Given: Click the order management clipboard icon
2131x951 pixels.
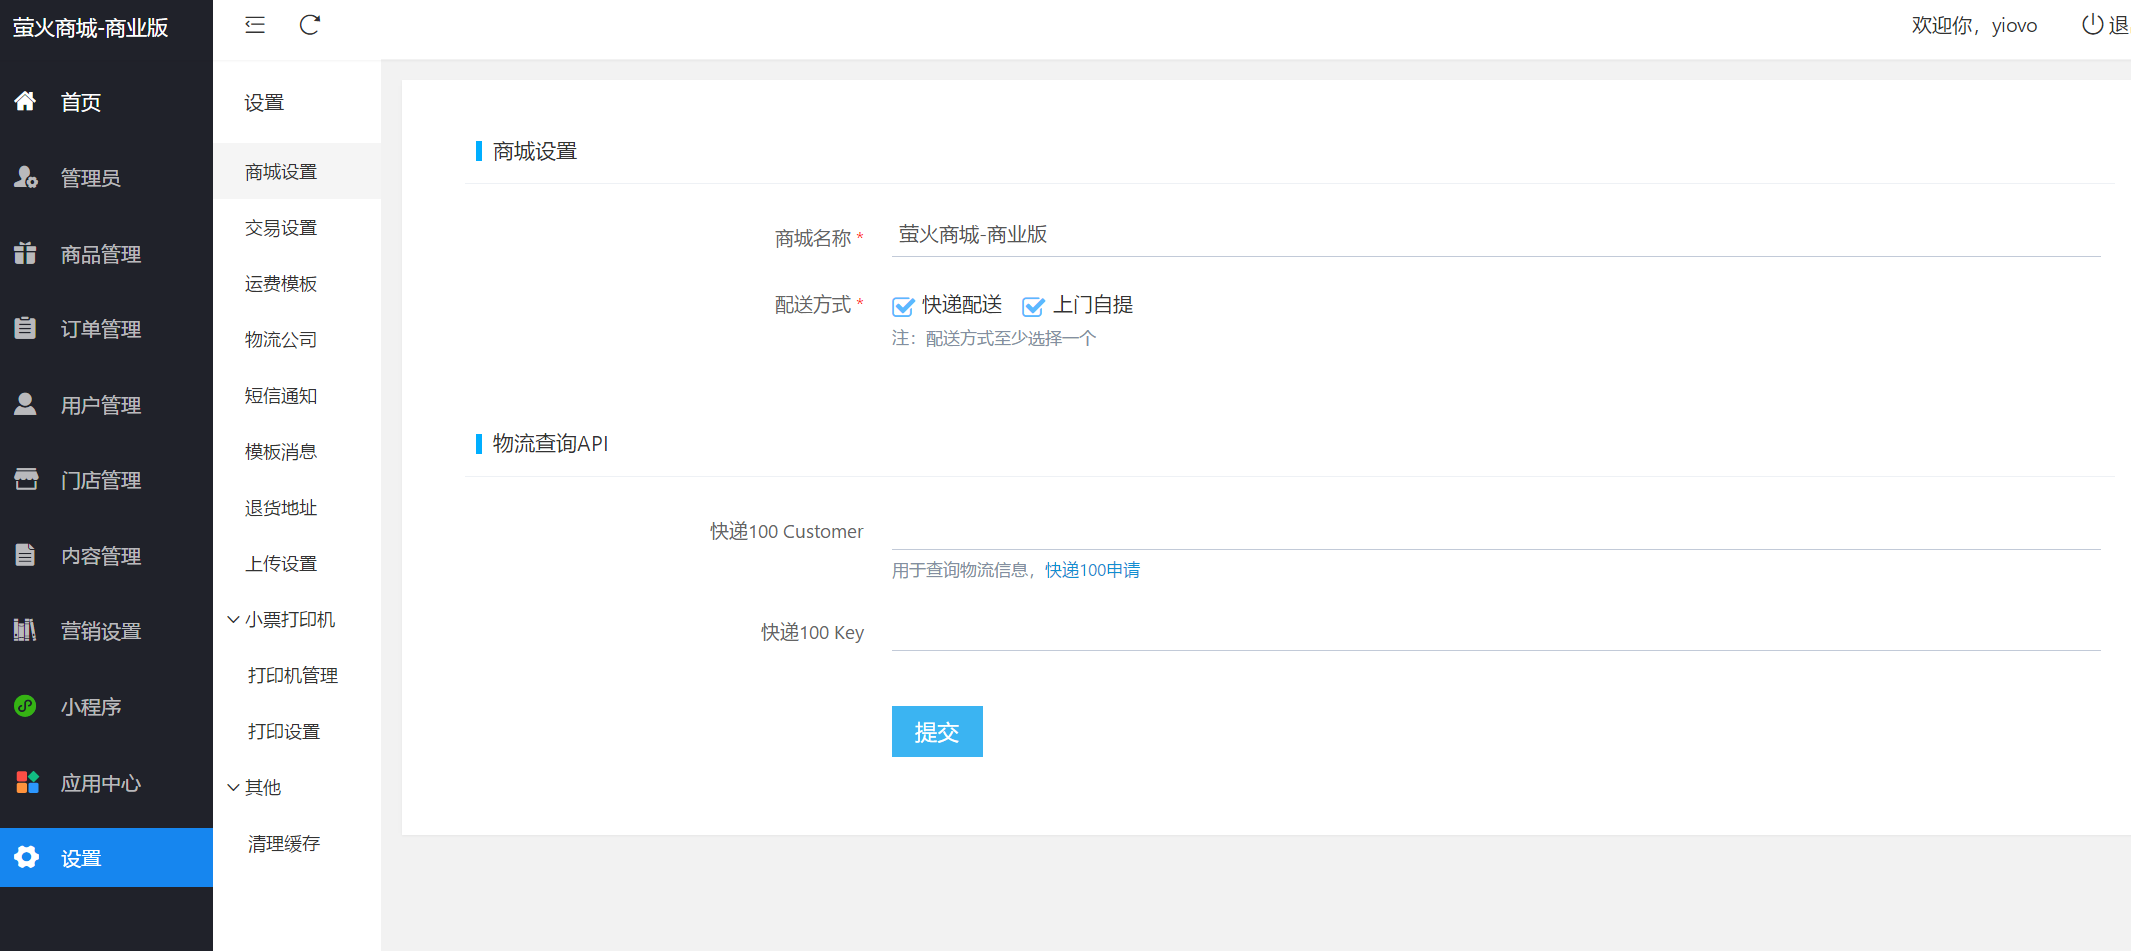Looking at the screenshot, I should click(26, 328).
